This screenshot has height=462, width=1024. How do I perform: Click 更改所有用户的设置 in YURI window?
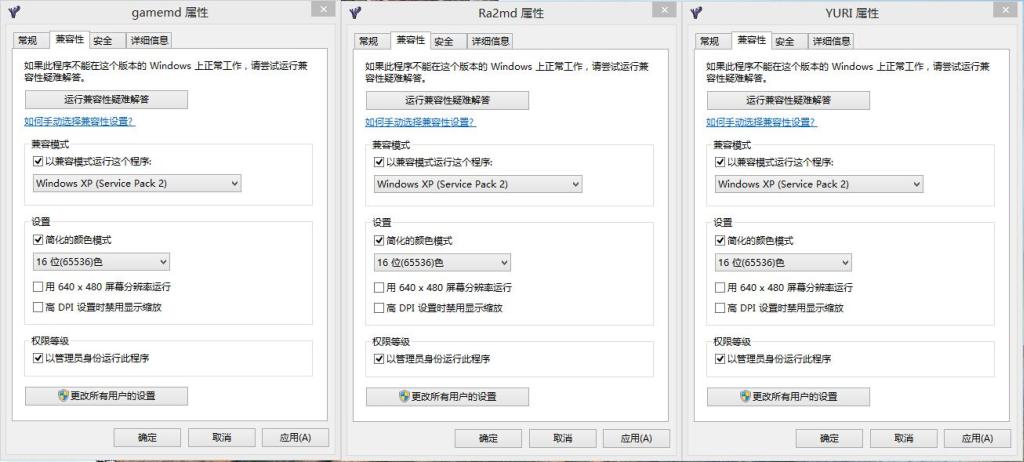tap(788, 396)
